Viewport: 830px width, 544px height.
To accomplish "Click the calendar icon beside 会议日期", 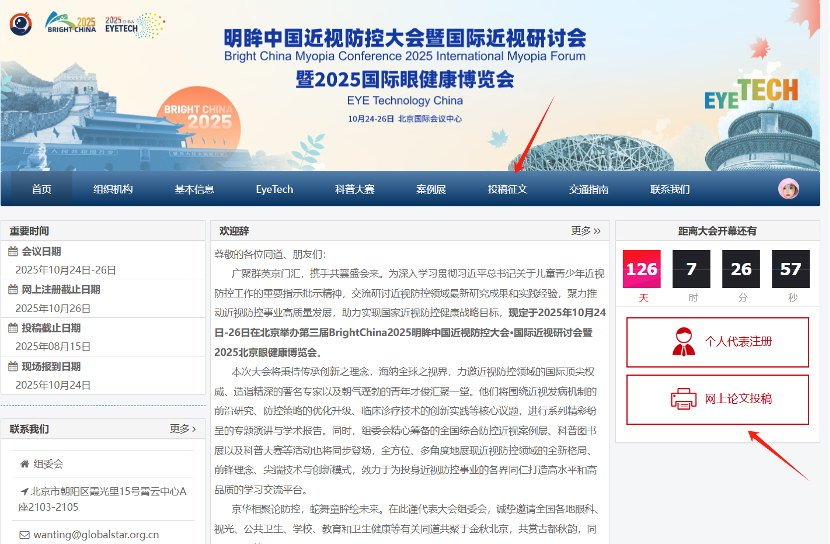I will tap(13, 251).
